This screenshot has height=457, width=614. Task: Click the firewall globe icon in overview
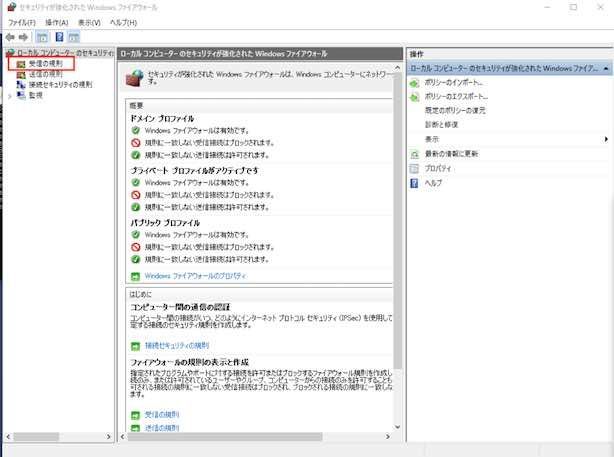click(135, 78)
